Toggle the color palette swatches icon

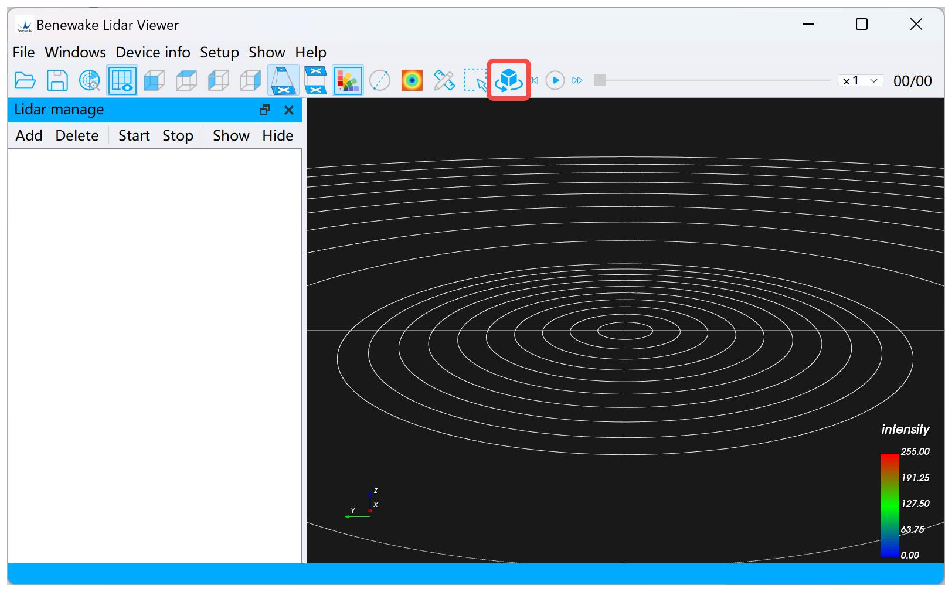click(348, 80)
